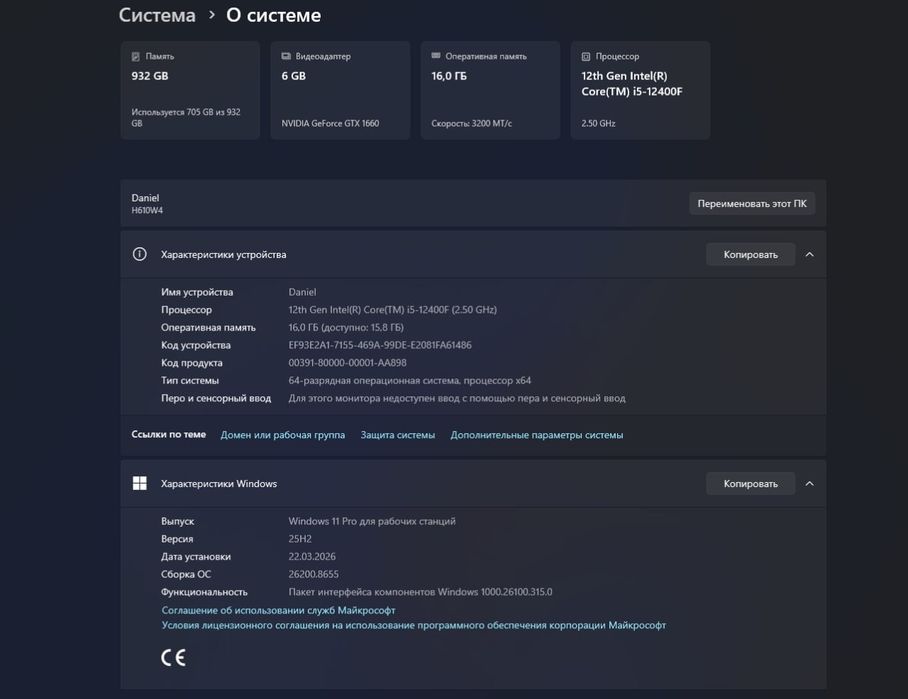Click the H610W4 model text
Viewport: 908px width, 699px height.
click(x=147, y=210)
